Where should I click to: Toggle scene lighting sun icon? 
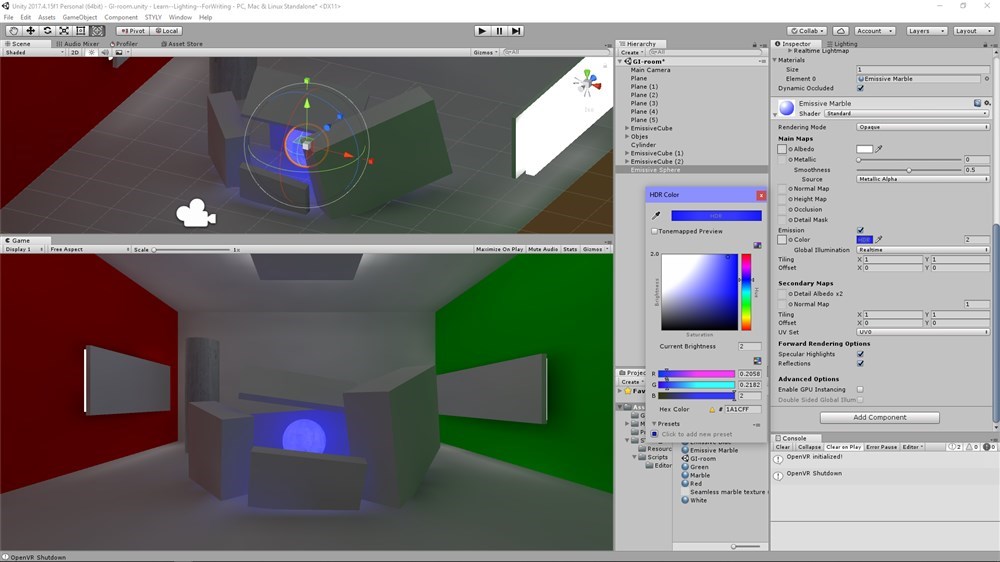pos(91,52)
